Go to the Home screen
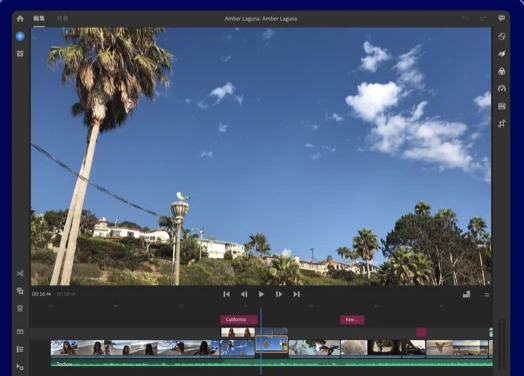The image size is (524, 376). click(20, 18)
